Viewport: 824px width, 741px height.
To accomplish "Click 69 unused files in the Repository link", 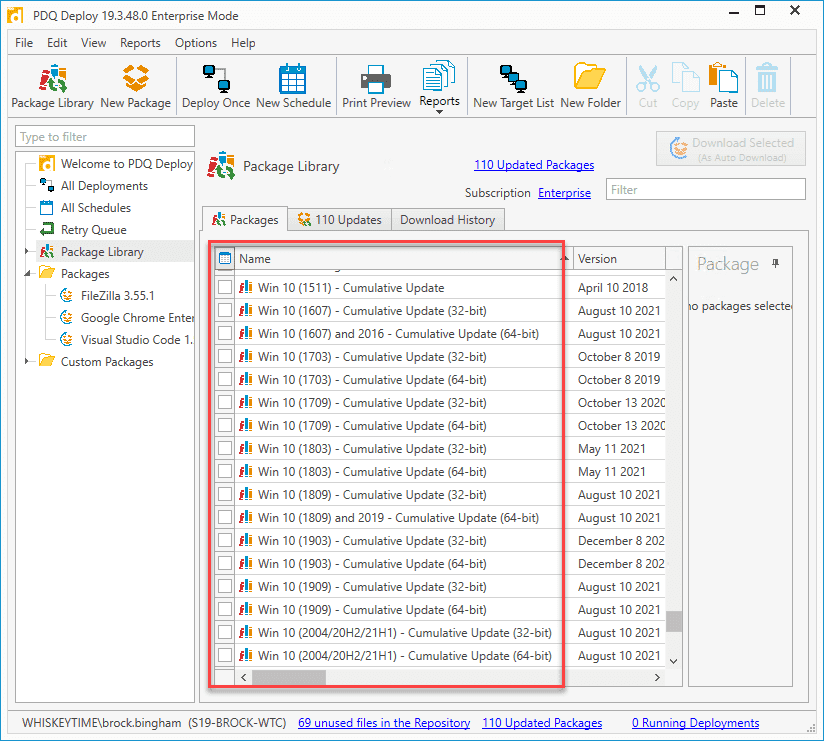I will click(384, 723).
